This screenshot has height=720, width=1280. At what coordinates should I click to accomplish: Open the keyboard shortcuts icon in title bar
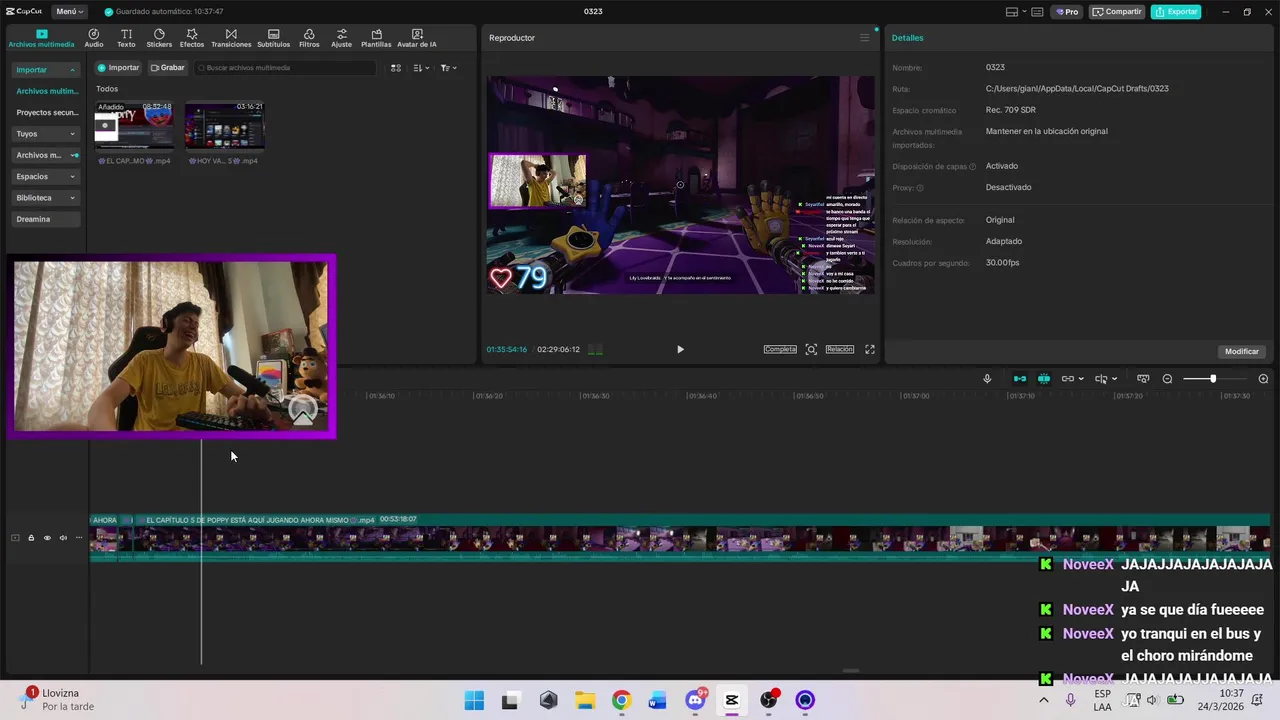[1037, 12]
